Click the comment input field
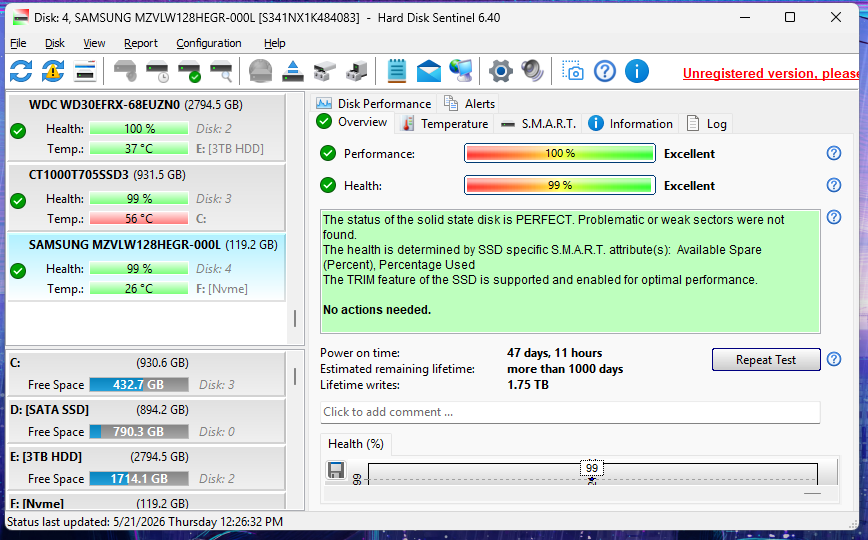 [x=570, y=412]
